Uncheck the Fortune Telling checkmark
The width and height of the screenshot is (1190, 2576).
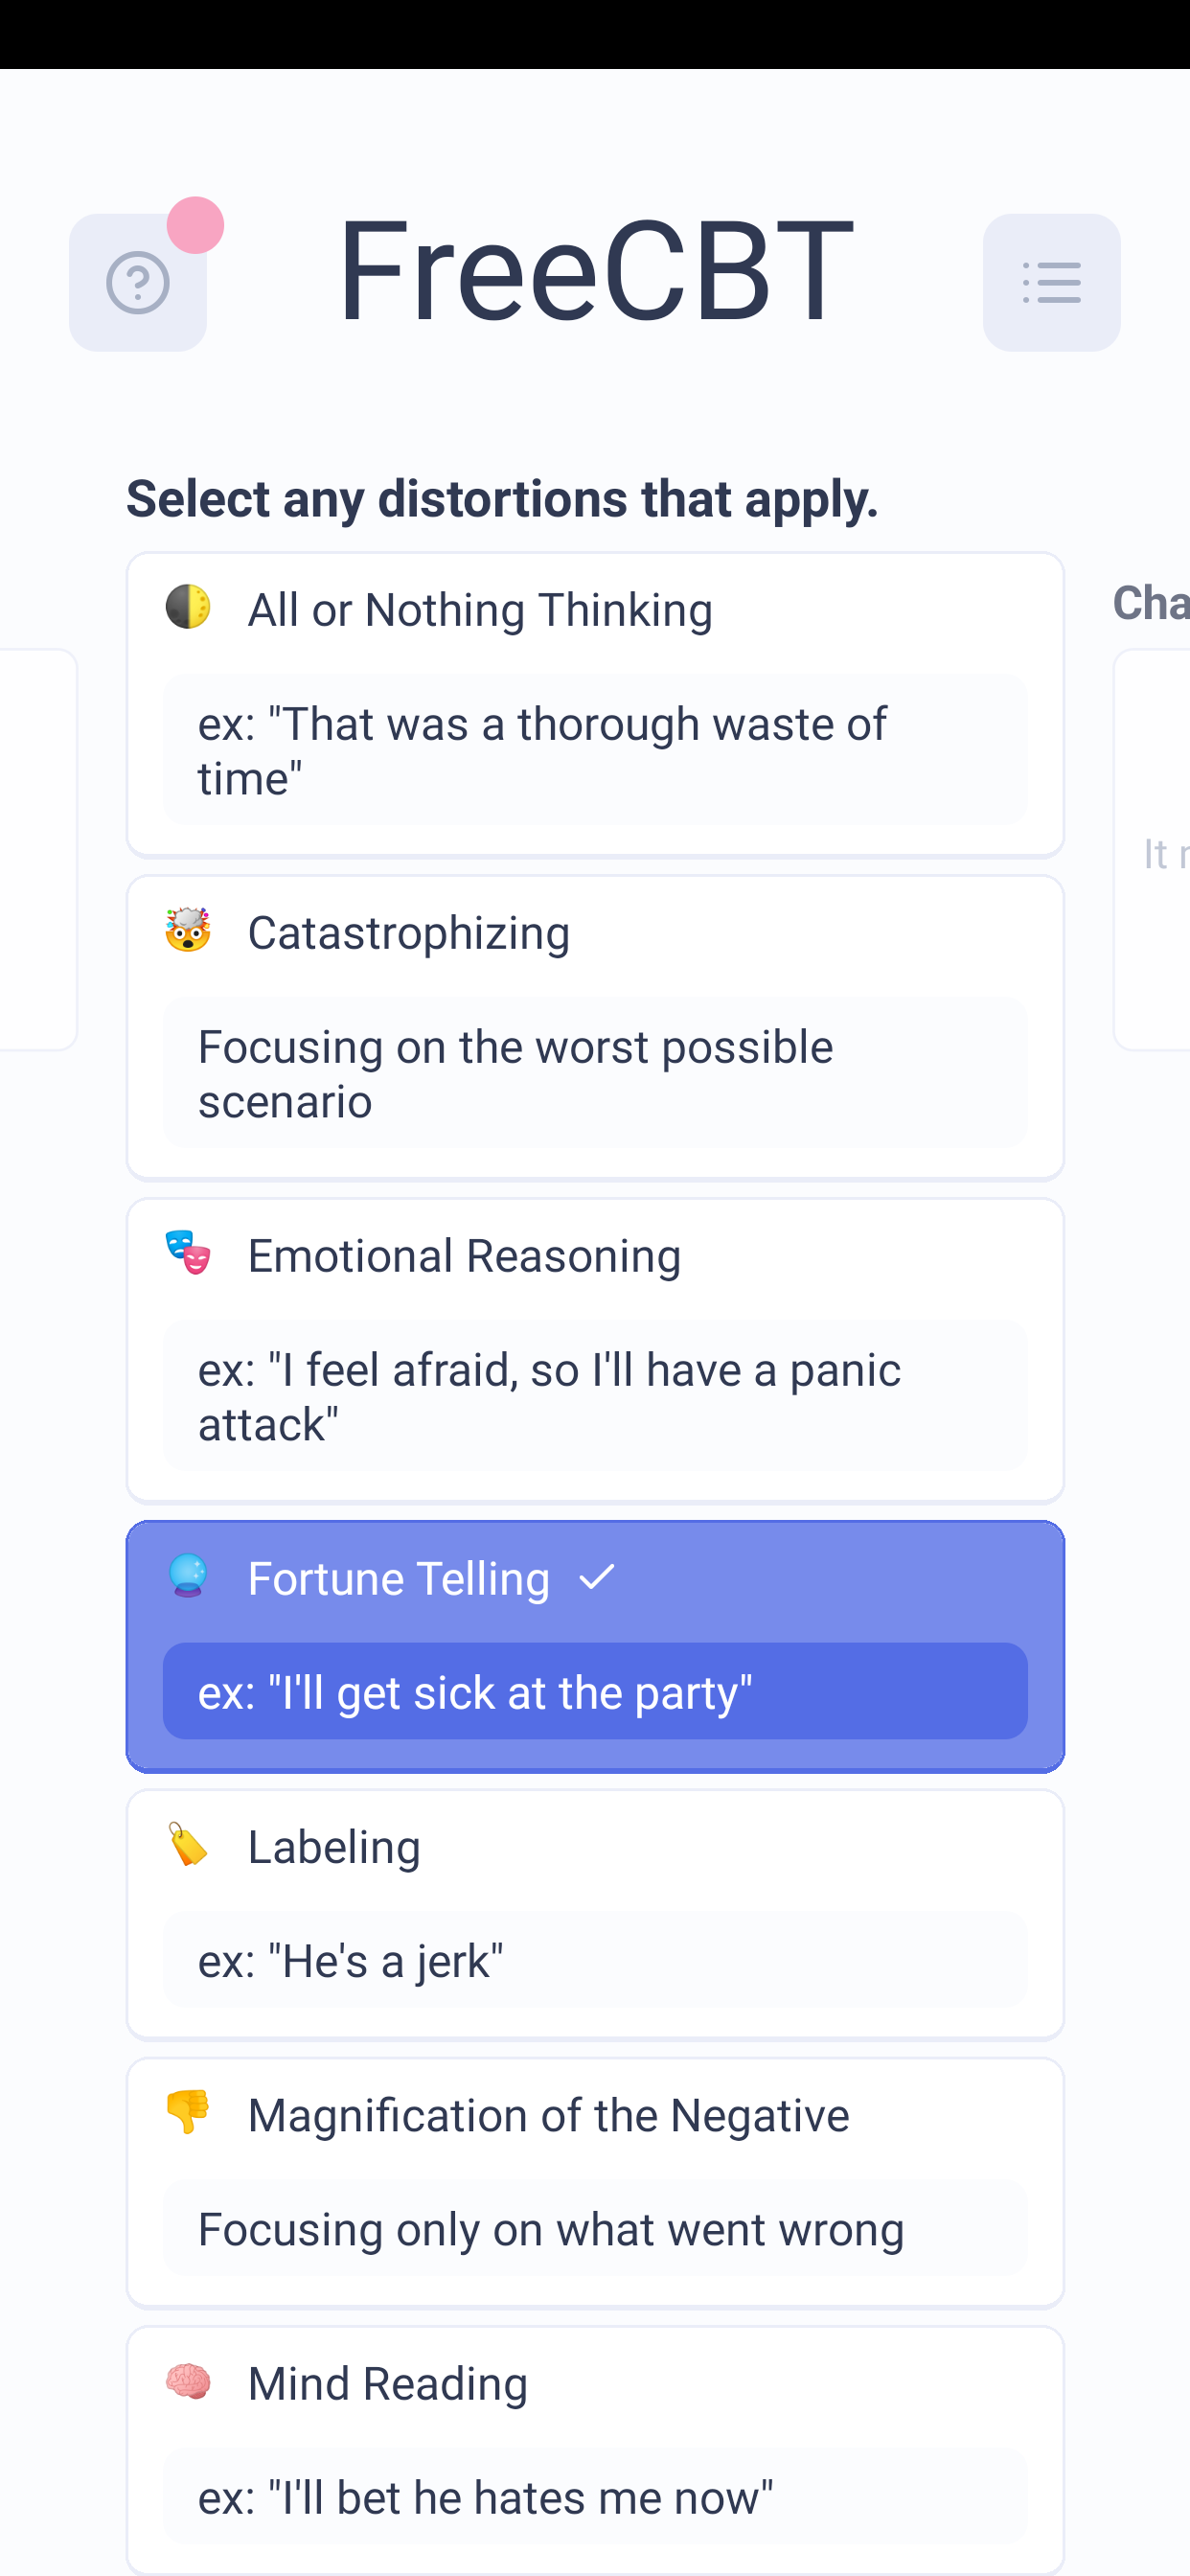coord(597,1578)
